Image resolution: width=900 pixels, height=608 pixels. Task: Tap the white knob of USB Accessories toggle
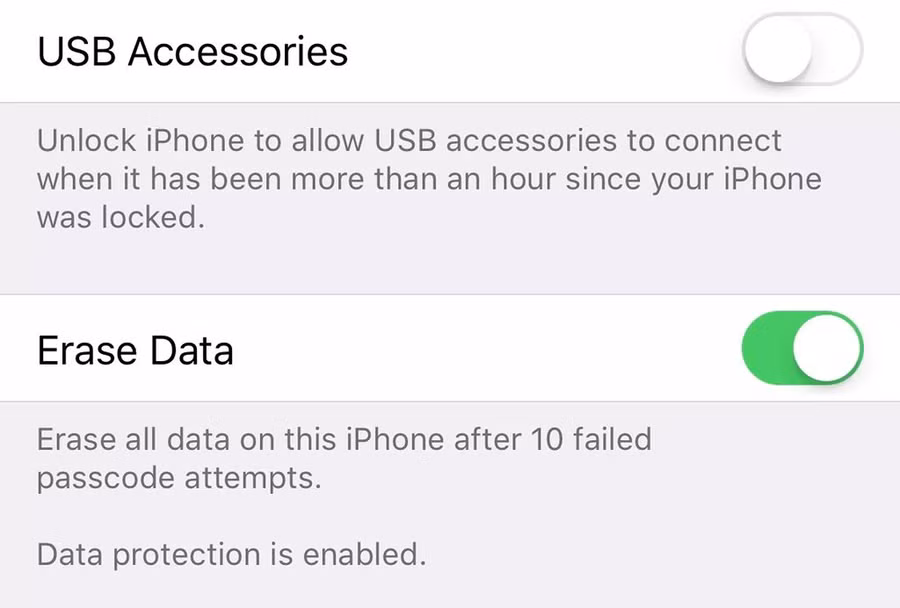pos(779,49)
